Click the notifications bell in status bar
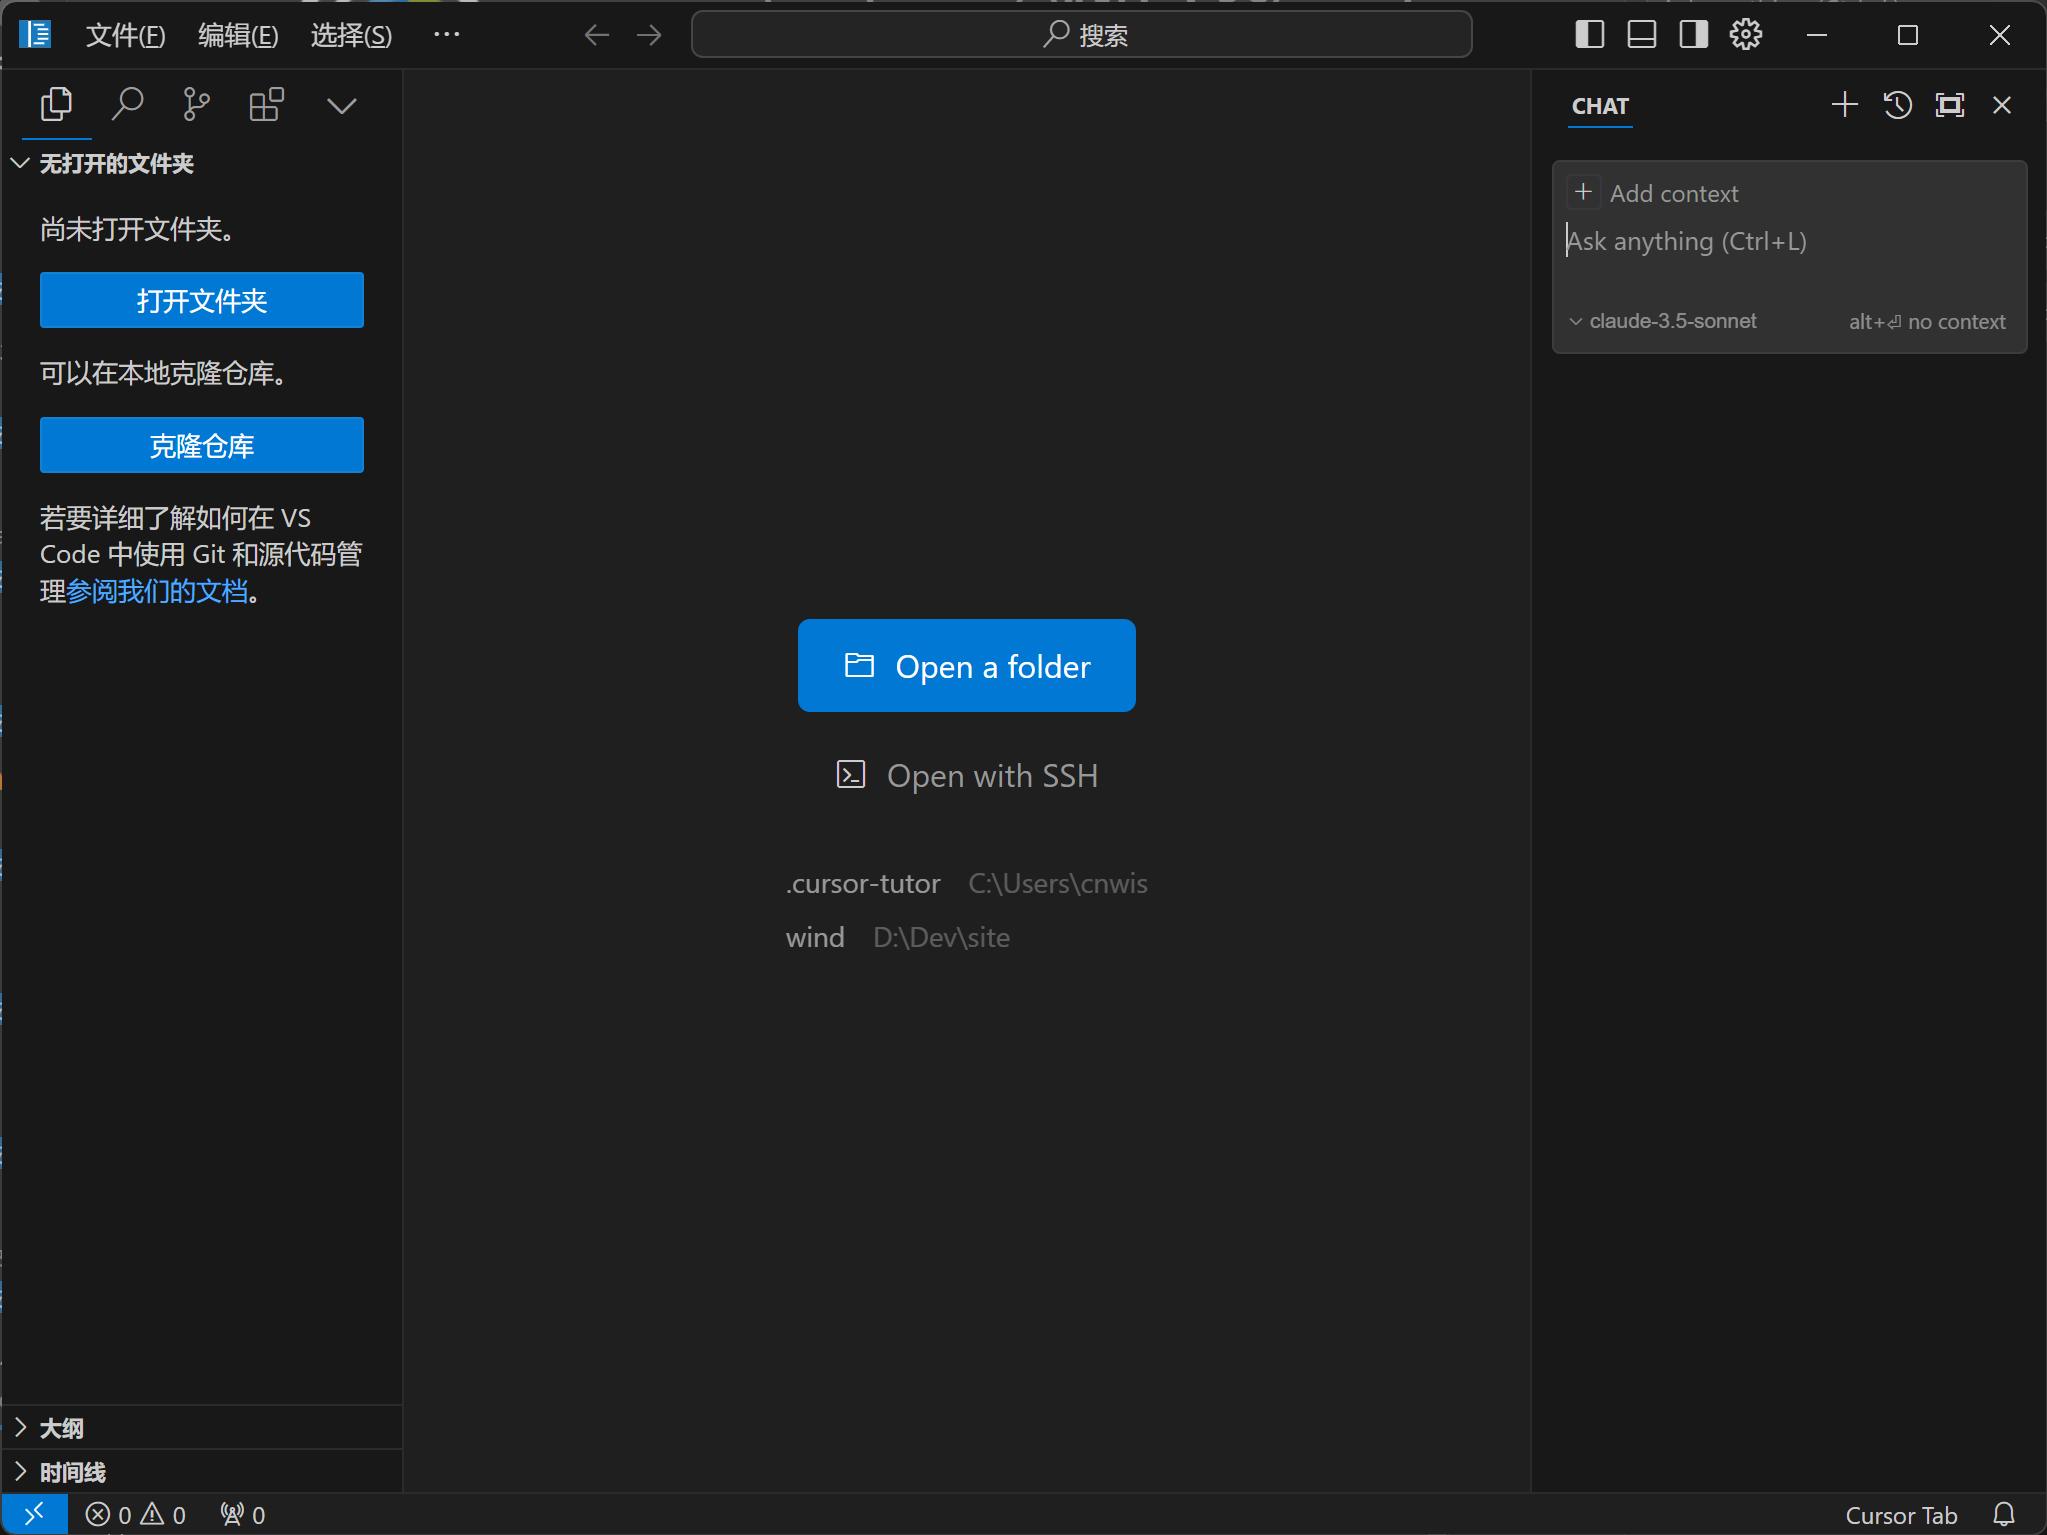 [x=2003, y=1514]
